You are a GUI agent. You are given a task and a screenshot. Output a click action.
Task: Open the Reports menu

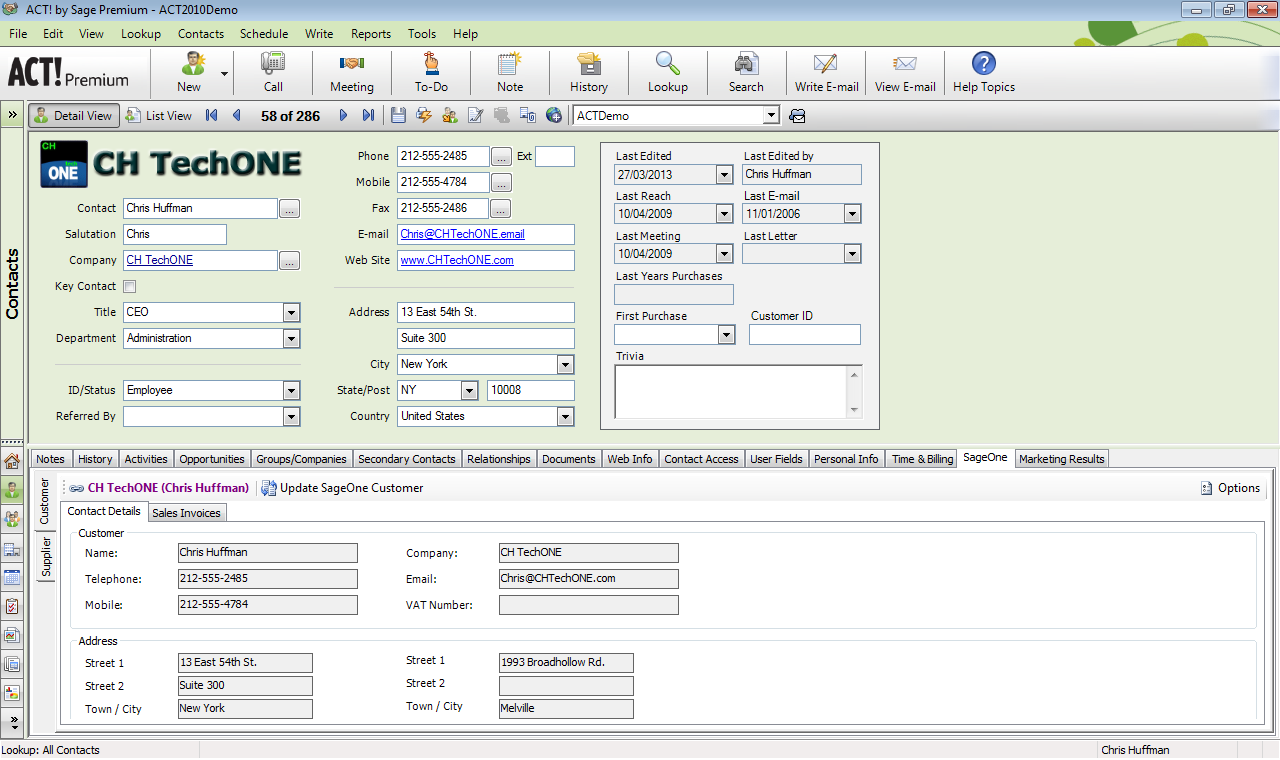pyautogui.click(x=371, y=34)
